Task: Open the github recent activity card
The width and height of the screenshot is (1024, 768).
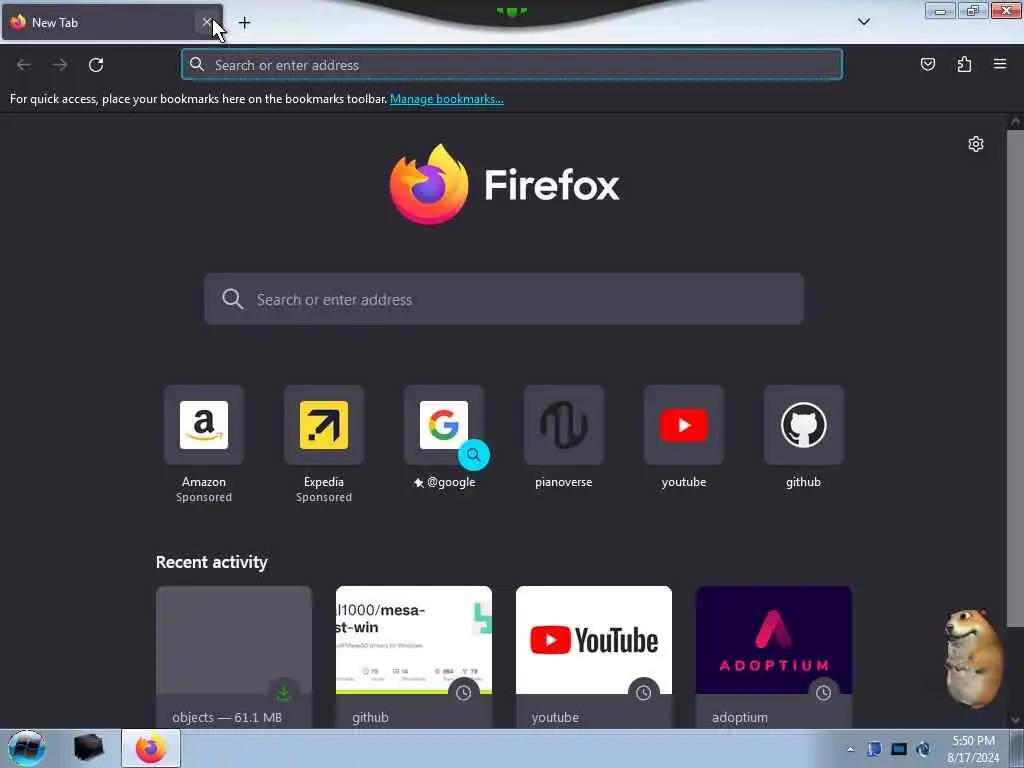Action: click(x=414, y=657)
